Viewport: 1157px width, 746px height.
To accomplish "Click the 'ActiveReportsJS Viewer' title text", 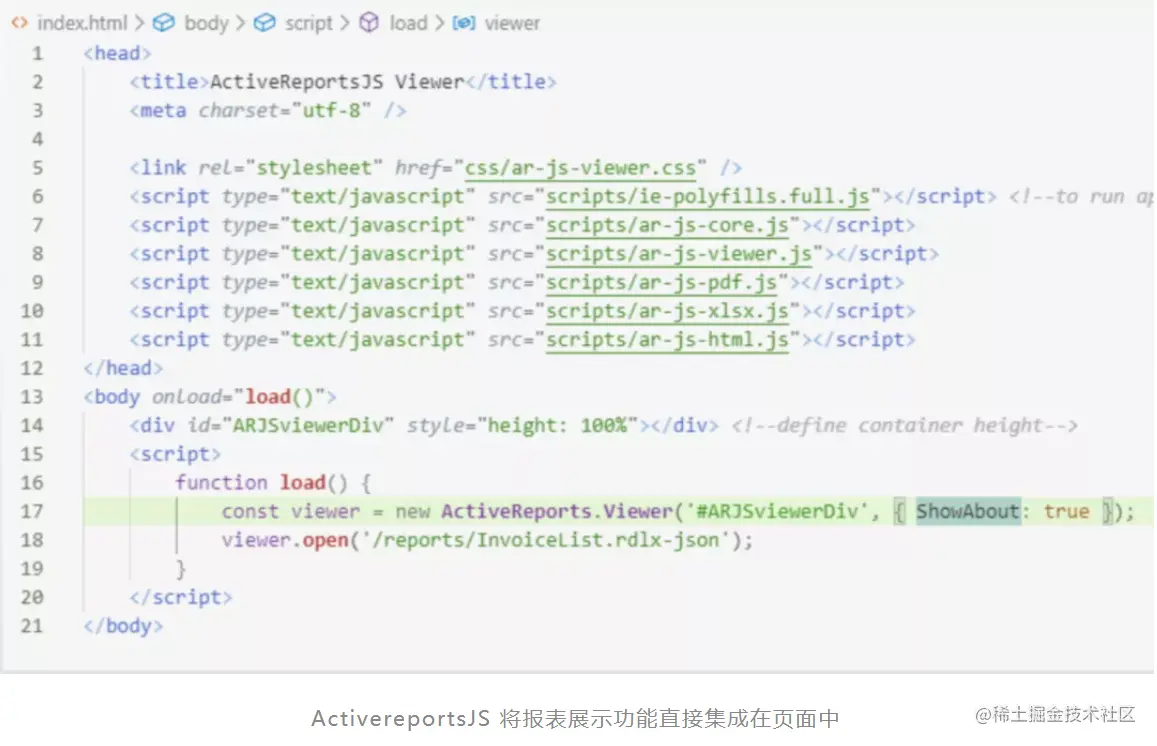I will point(337,82).
